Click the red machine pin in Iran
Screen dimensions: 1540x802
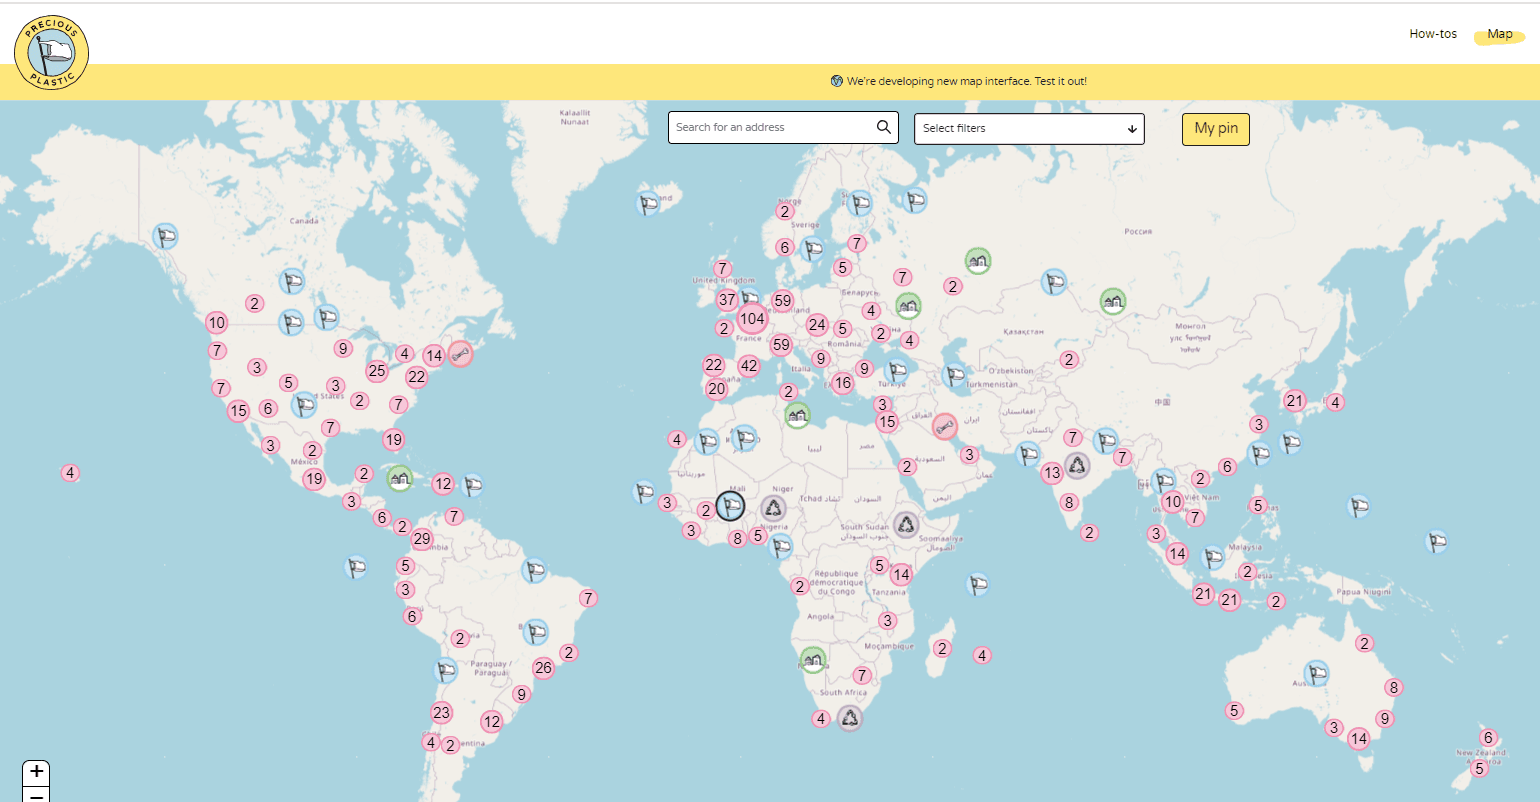pyautogui.click(x=944, y=427)
